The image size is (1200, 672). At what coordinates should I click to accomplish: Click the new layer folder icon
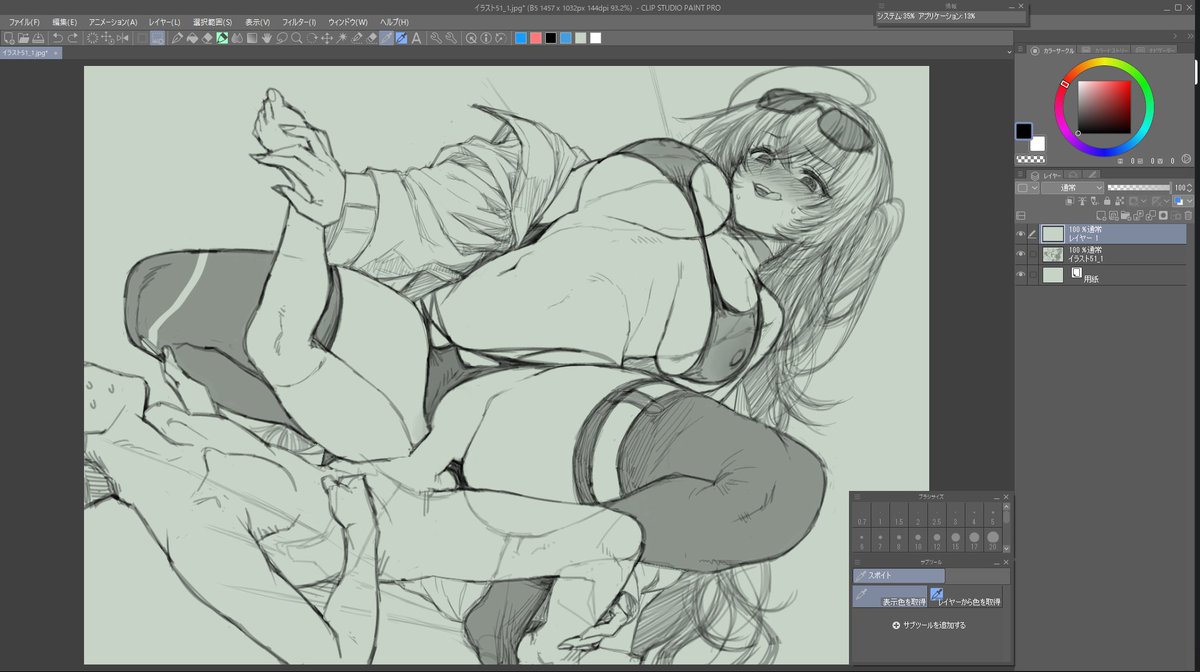[x=1126, y=216]
